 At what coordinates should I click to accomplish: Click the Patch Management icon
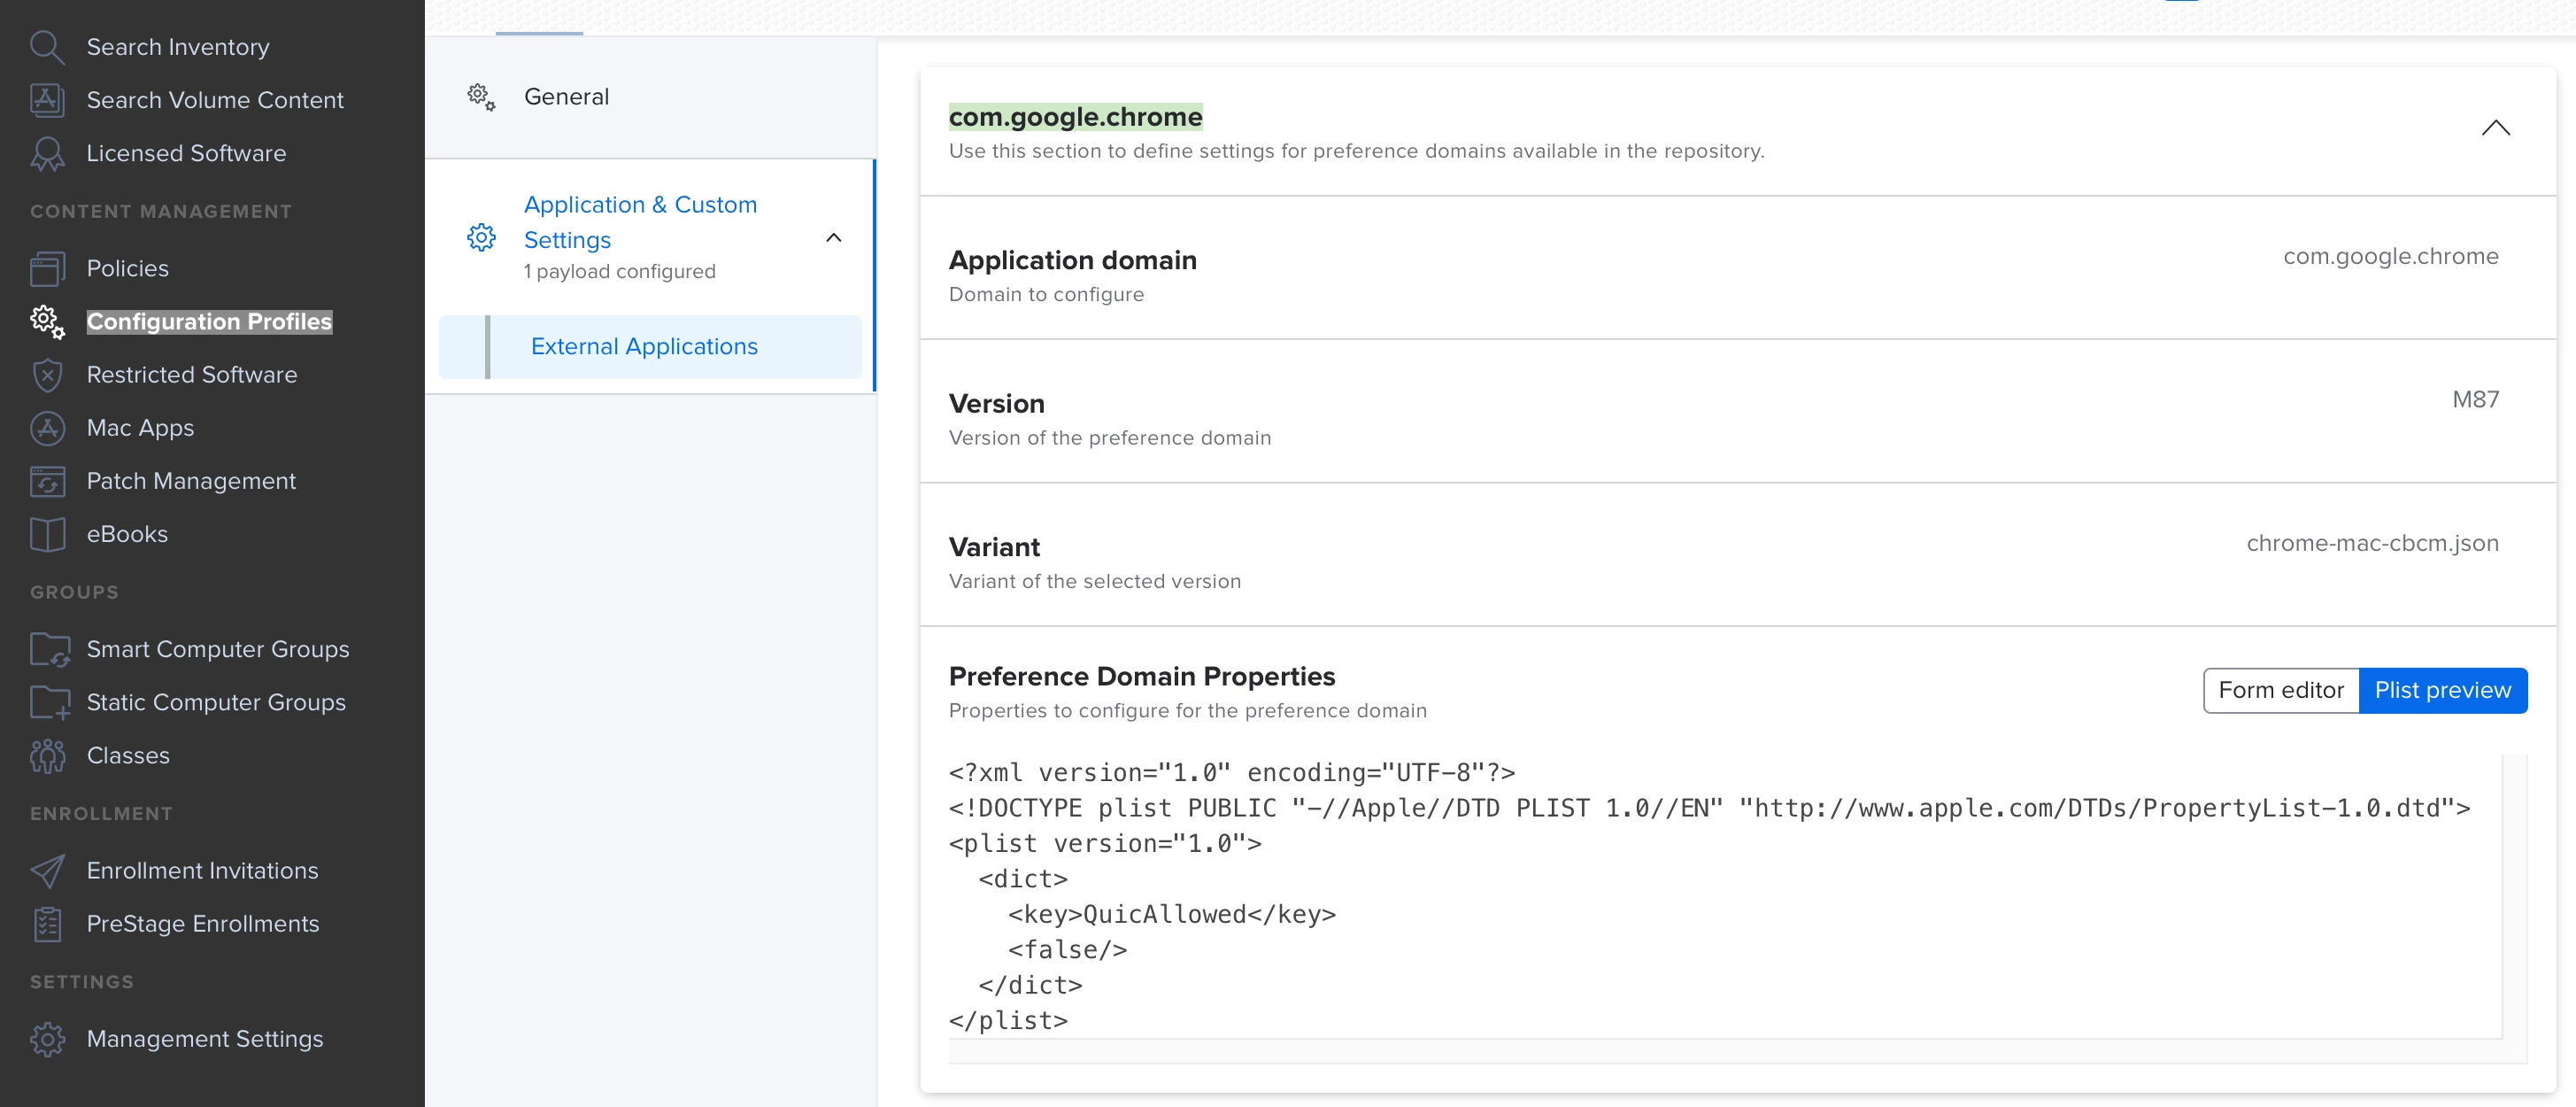(x=47, y=481)
